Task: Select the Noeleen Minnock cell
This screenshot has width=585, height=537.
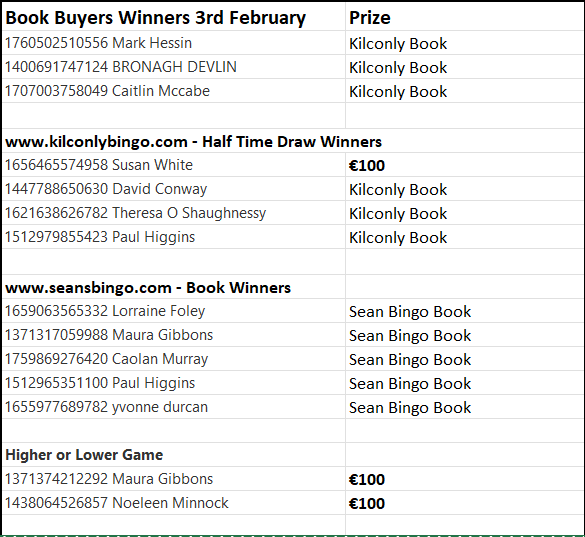Action: [174, 503]
